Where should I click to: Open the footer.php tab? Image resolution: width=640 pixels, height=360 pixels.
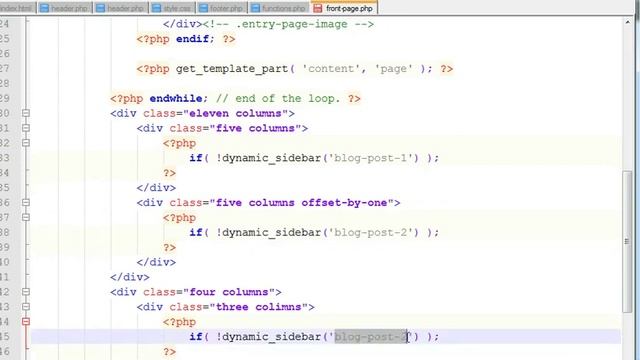coord(222,8)
